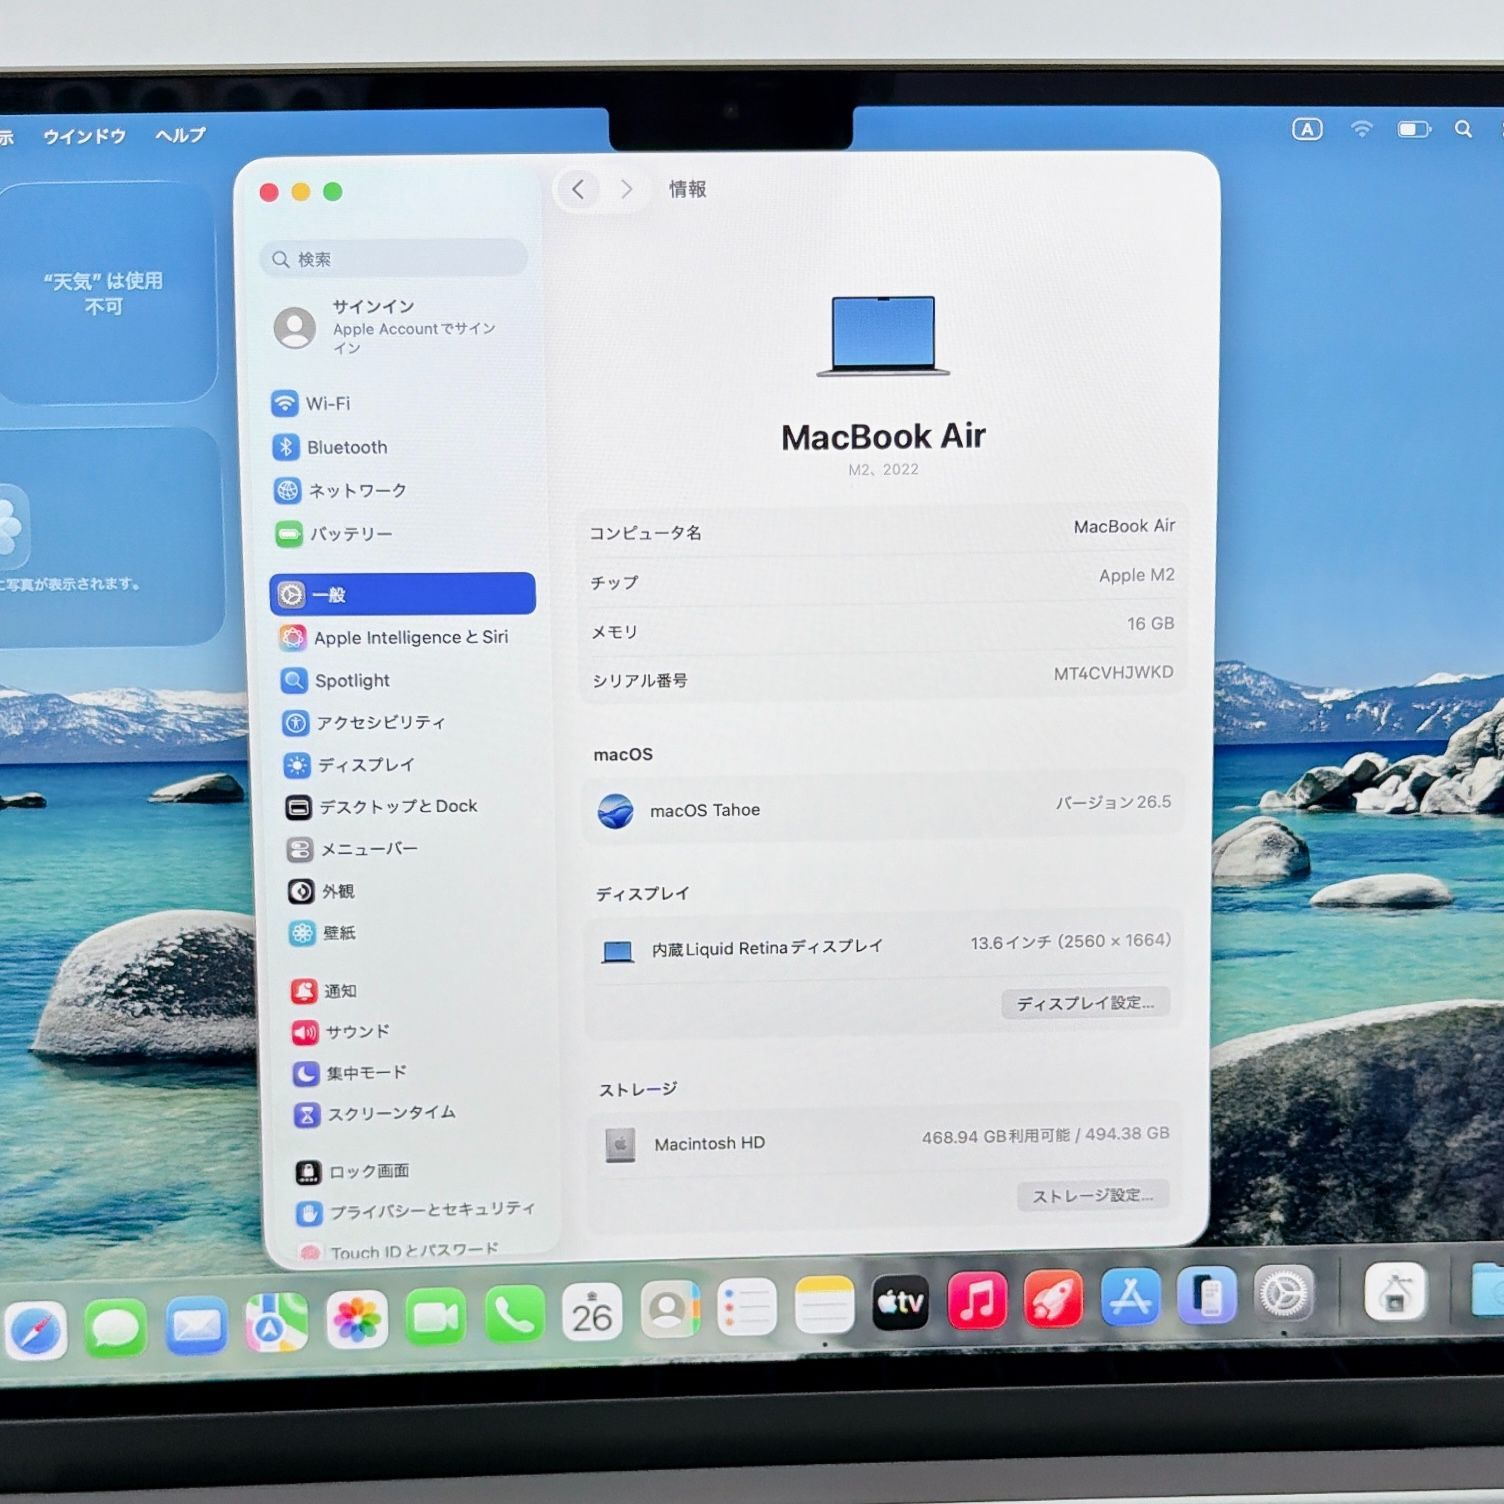Open アクセシビリティ settings
Viewport: 1504px width, 1504px height.
pyautogui.click(x=364, y=722)
